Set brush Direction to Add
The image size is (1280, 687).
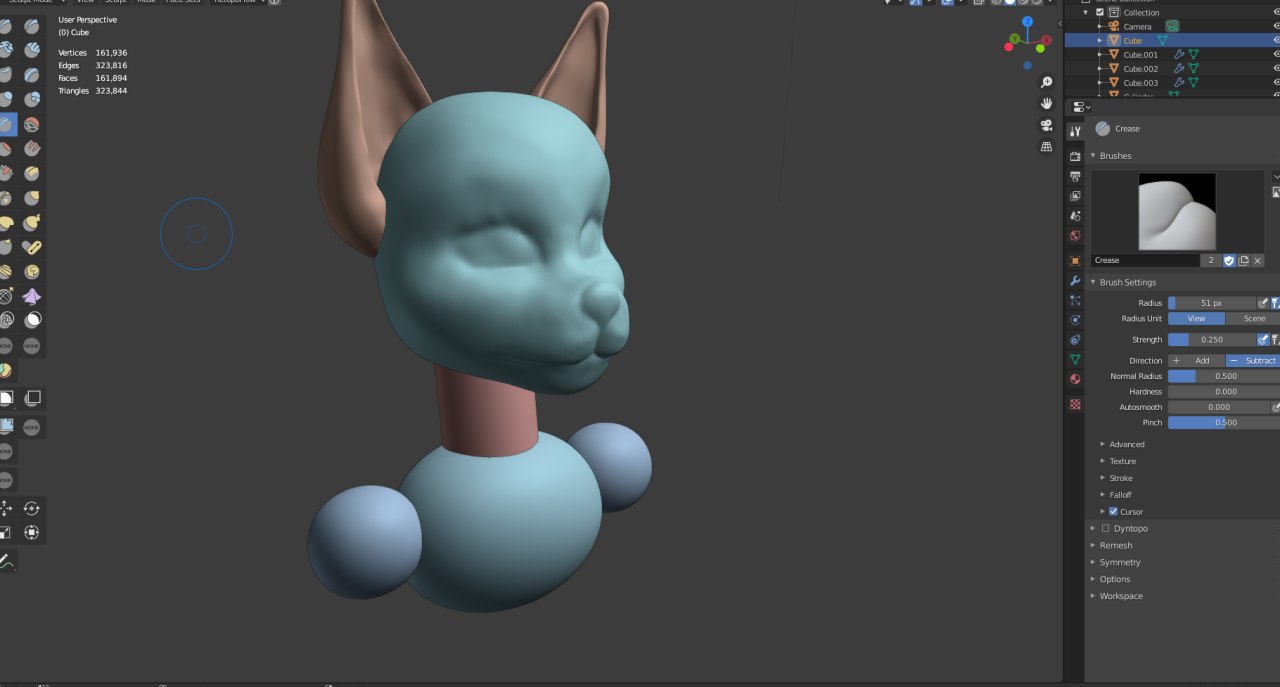coord(1197,360)
